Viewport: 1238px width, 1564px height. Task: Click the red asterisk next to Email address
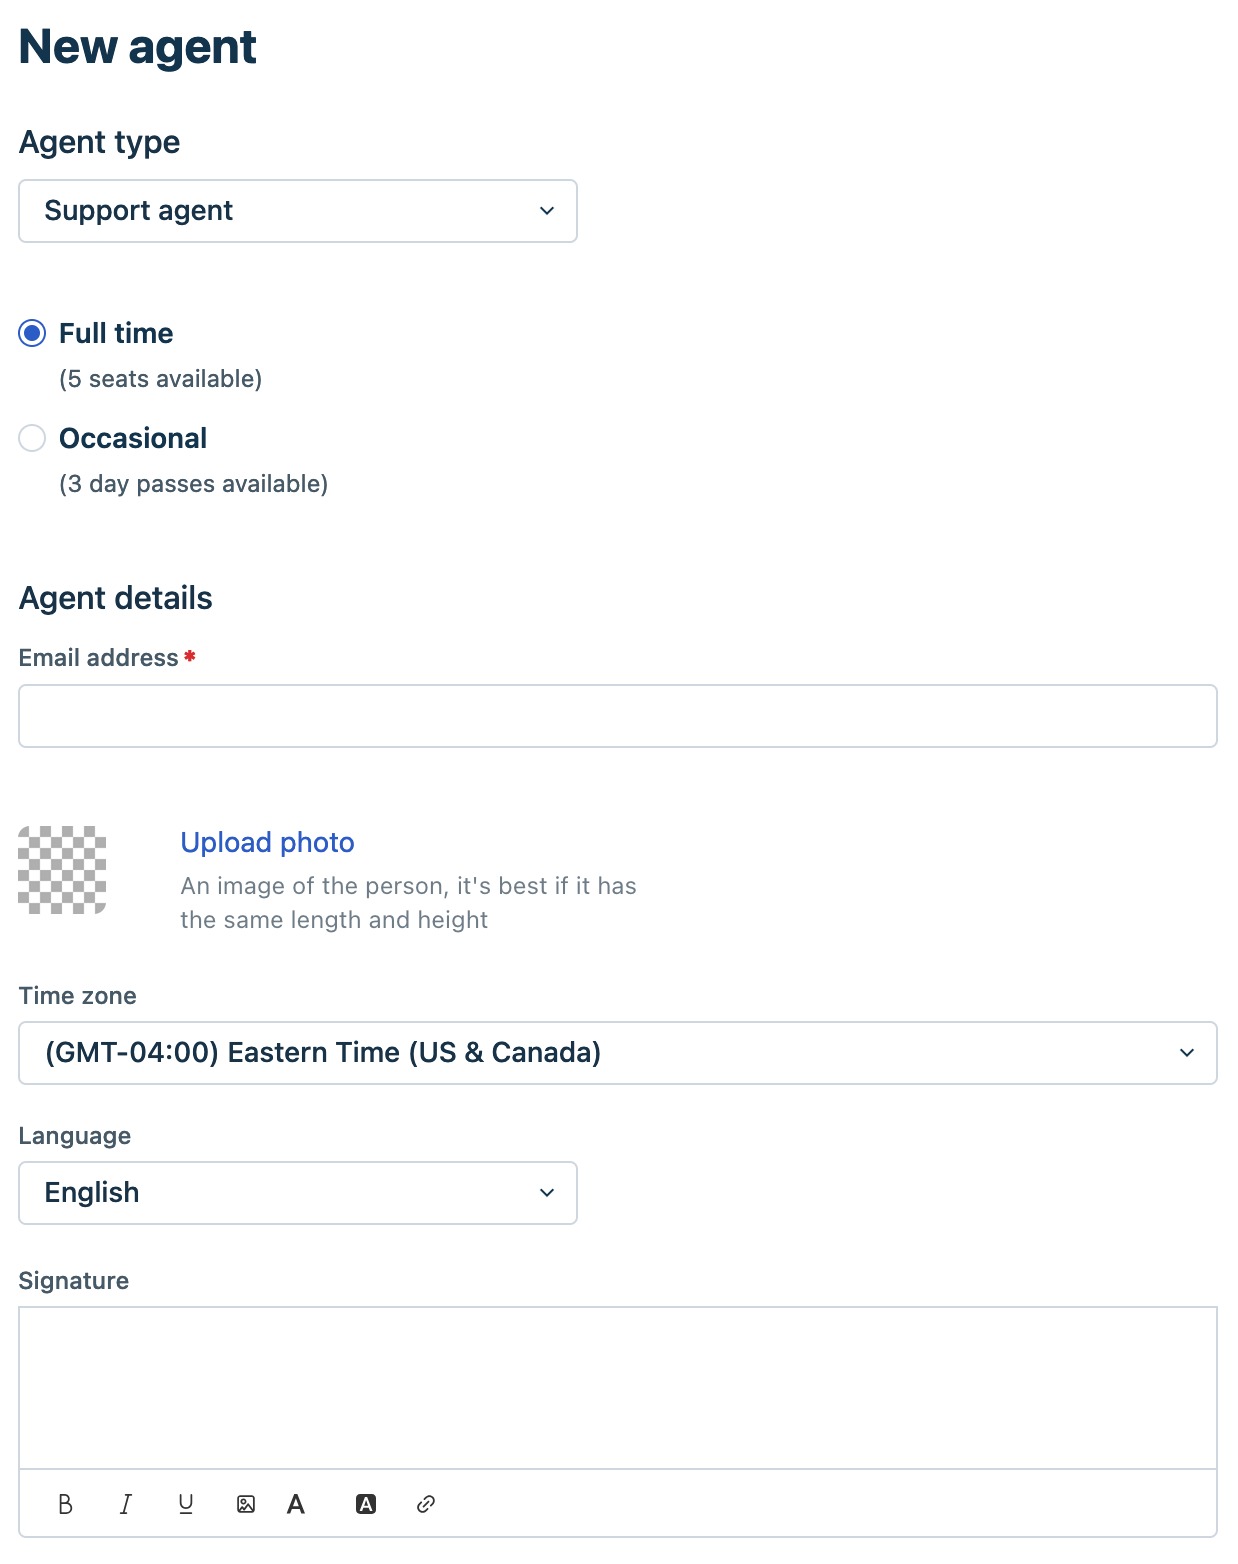(x=189, y=657)
